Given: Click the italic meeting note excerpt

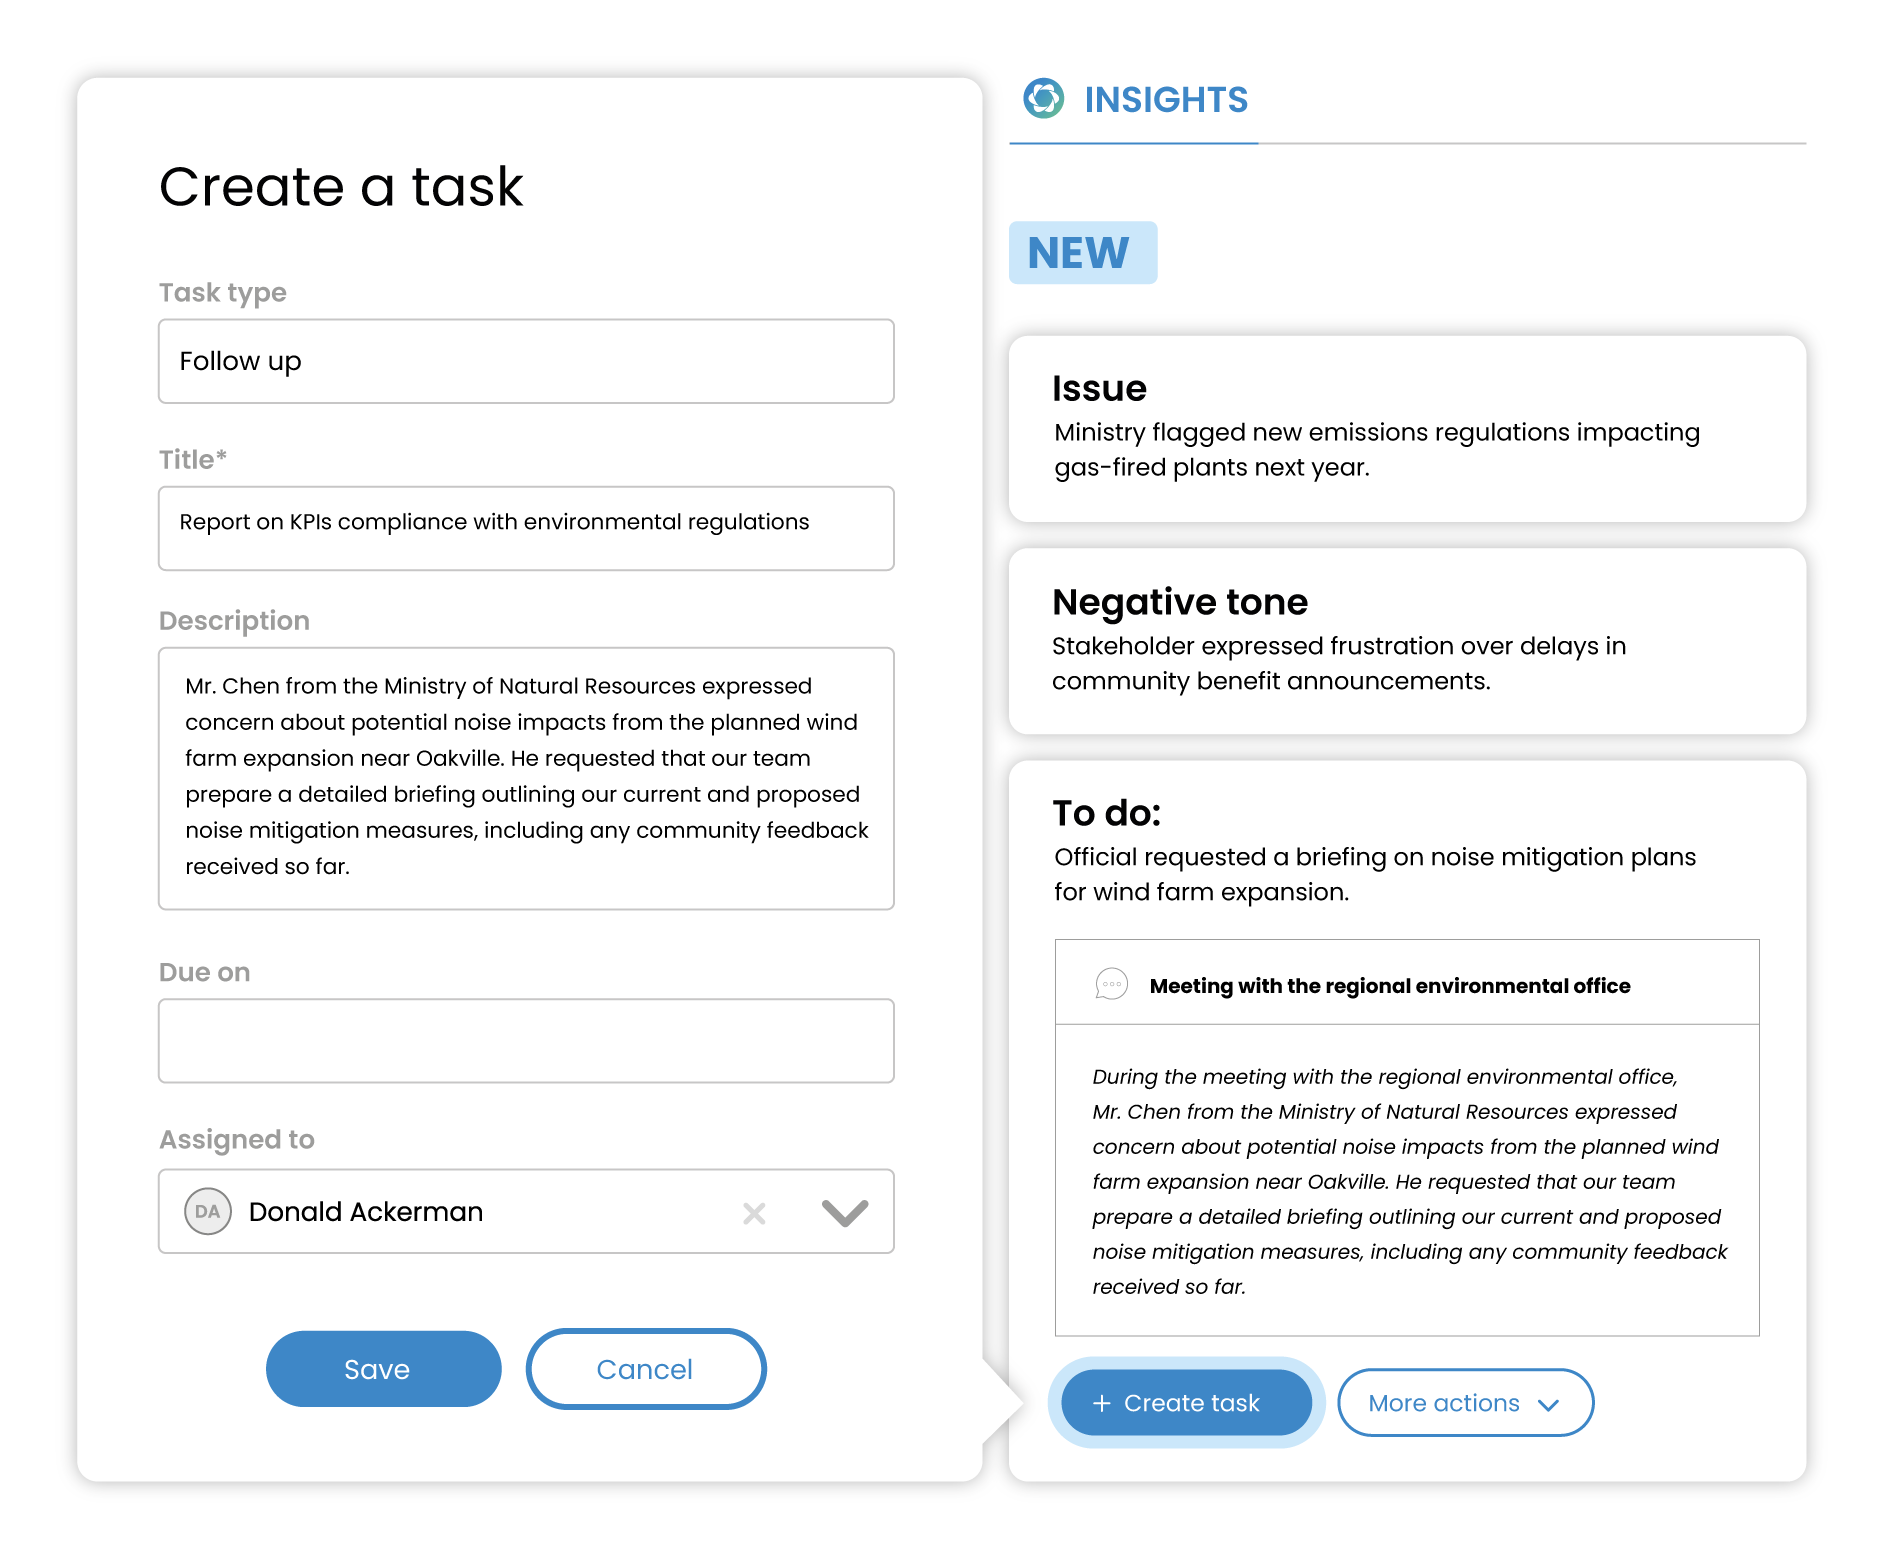Looking at the screenshot, I should click(x=1406, y=1181).
